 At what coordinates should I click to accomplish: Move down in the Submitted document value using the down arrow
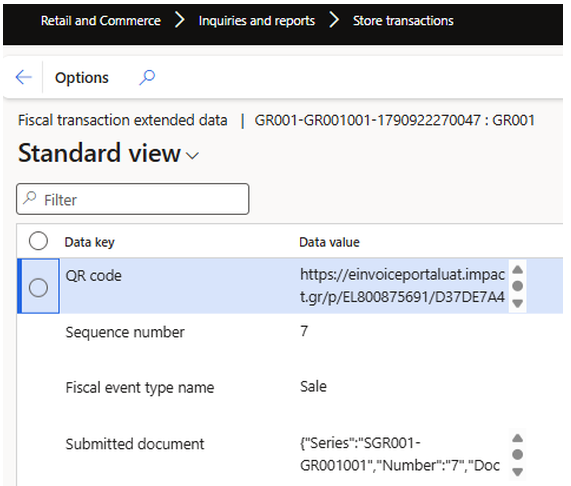point(517,472)
